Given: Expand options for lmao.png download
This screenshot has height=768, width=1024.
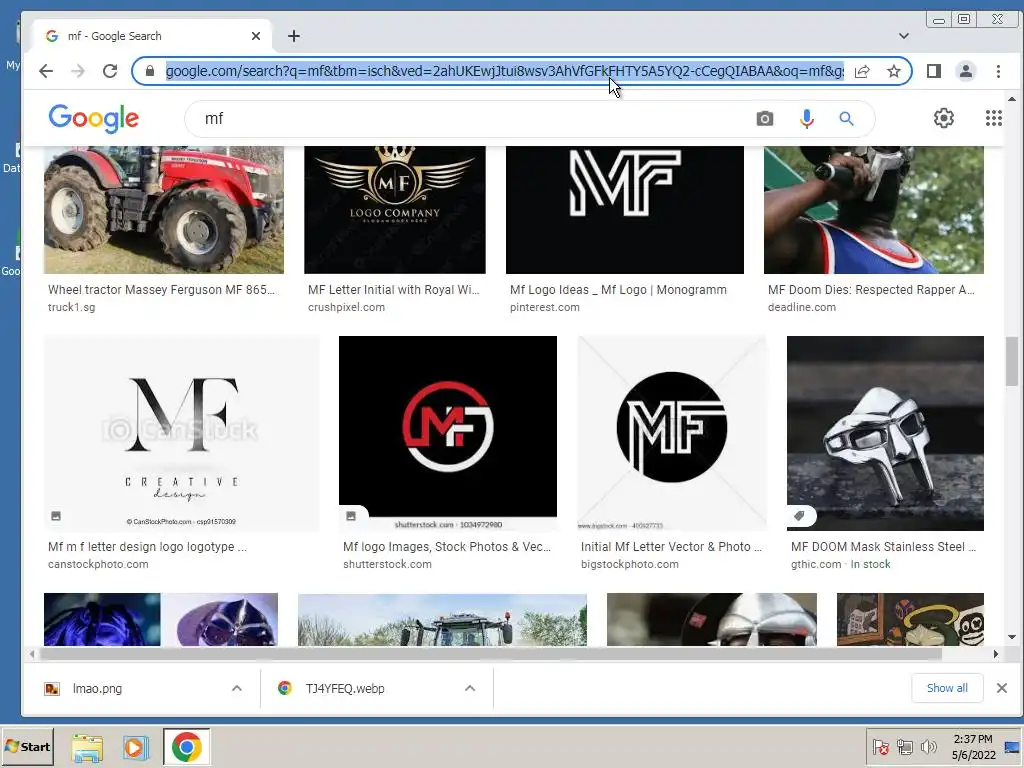Looking at the screenshot, I should click(x=236, y=688).
